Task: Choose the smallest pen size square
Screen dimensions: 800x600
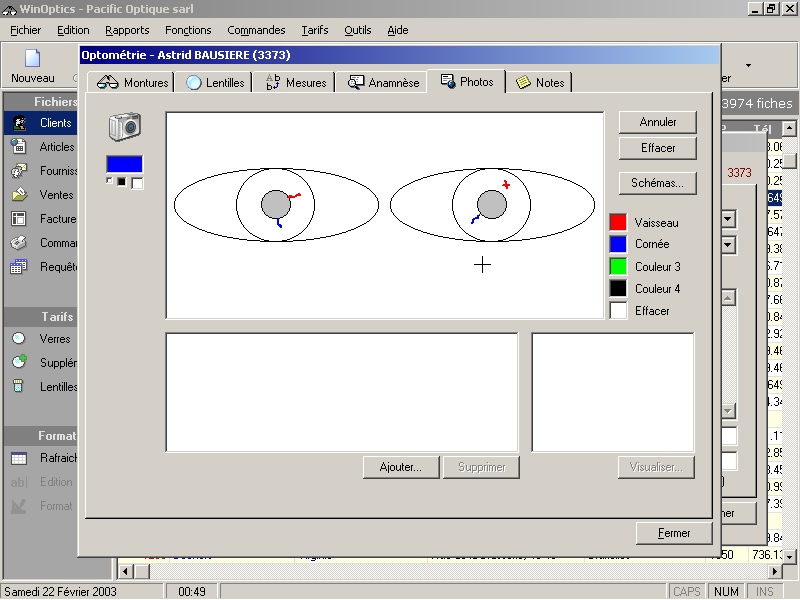Action: tap(109, 181)
